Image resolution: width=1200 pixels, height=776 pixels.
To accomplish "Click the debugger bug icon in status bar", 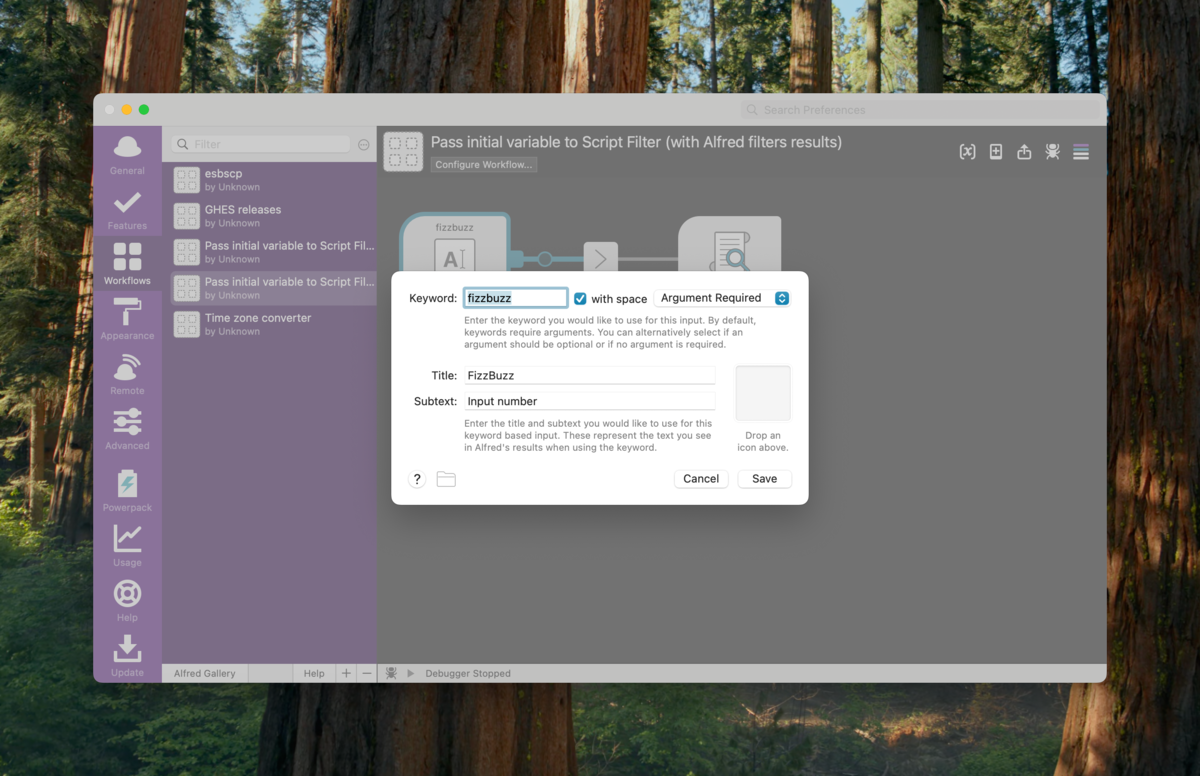I will [x=391, y=673].
